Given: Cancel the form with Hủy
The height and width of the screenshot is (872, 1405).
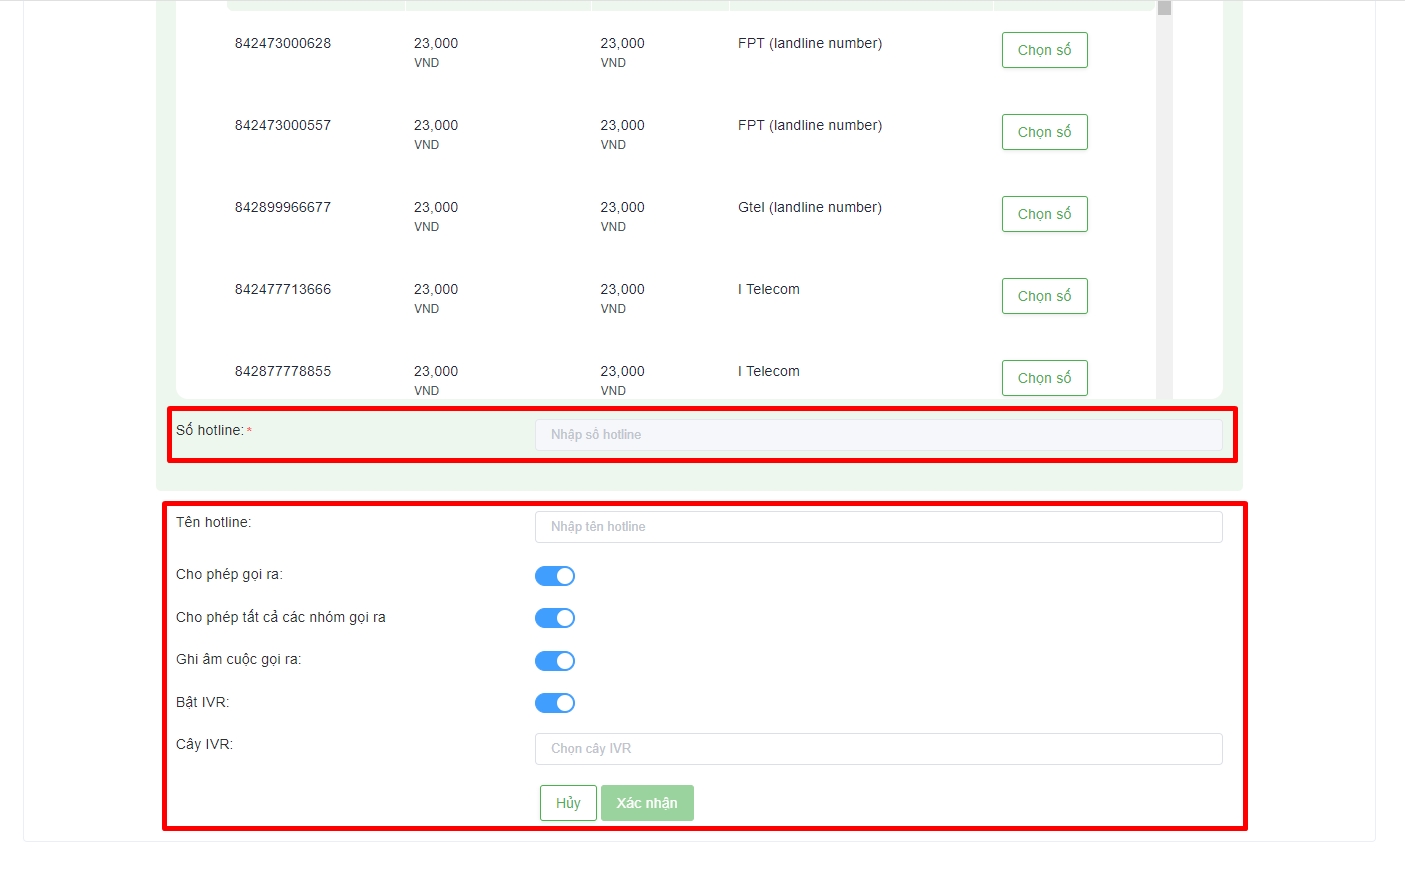Looking at the screenshot, I should pyautogui.click(x=568, y=803).
